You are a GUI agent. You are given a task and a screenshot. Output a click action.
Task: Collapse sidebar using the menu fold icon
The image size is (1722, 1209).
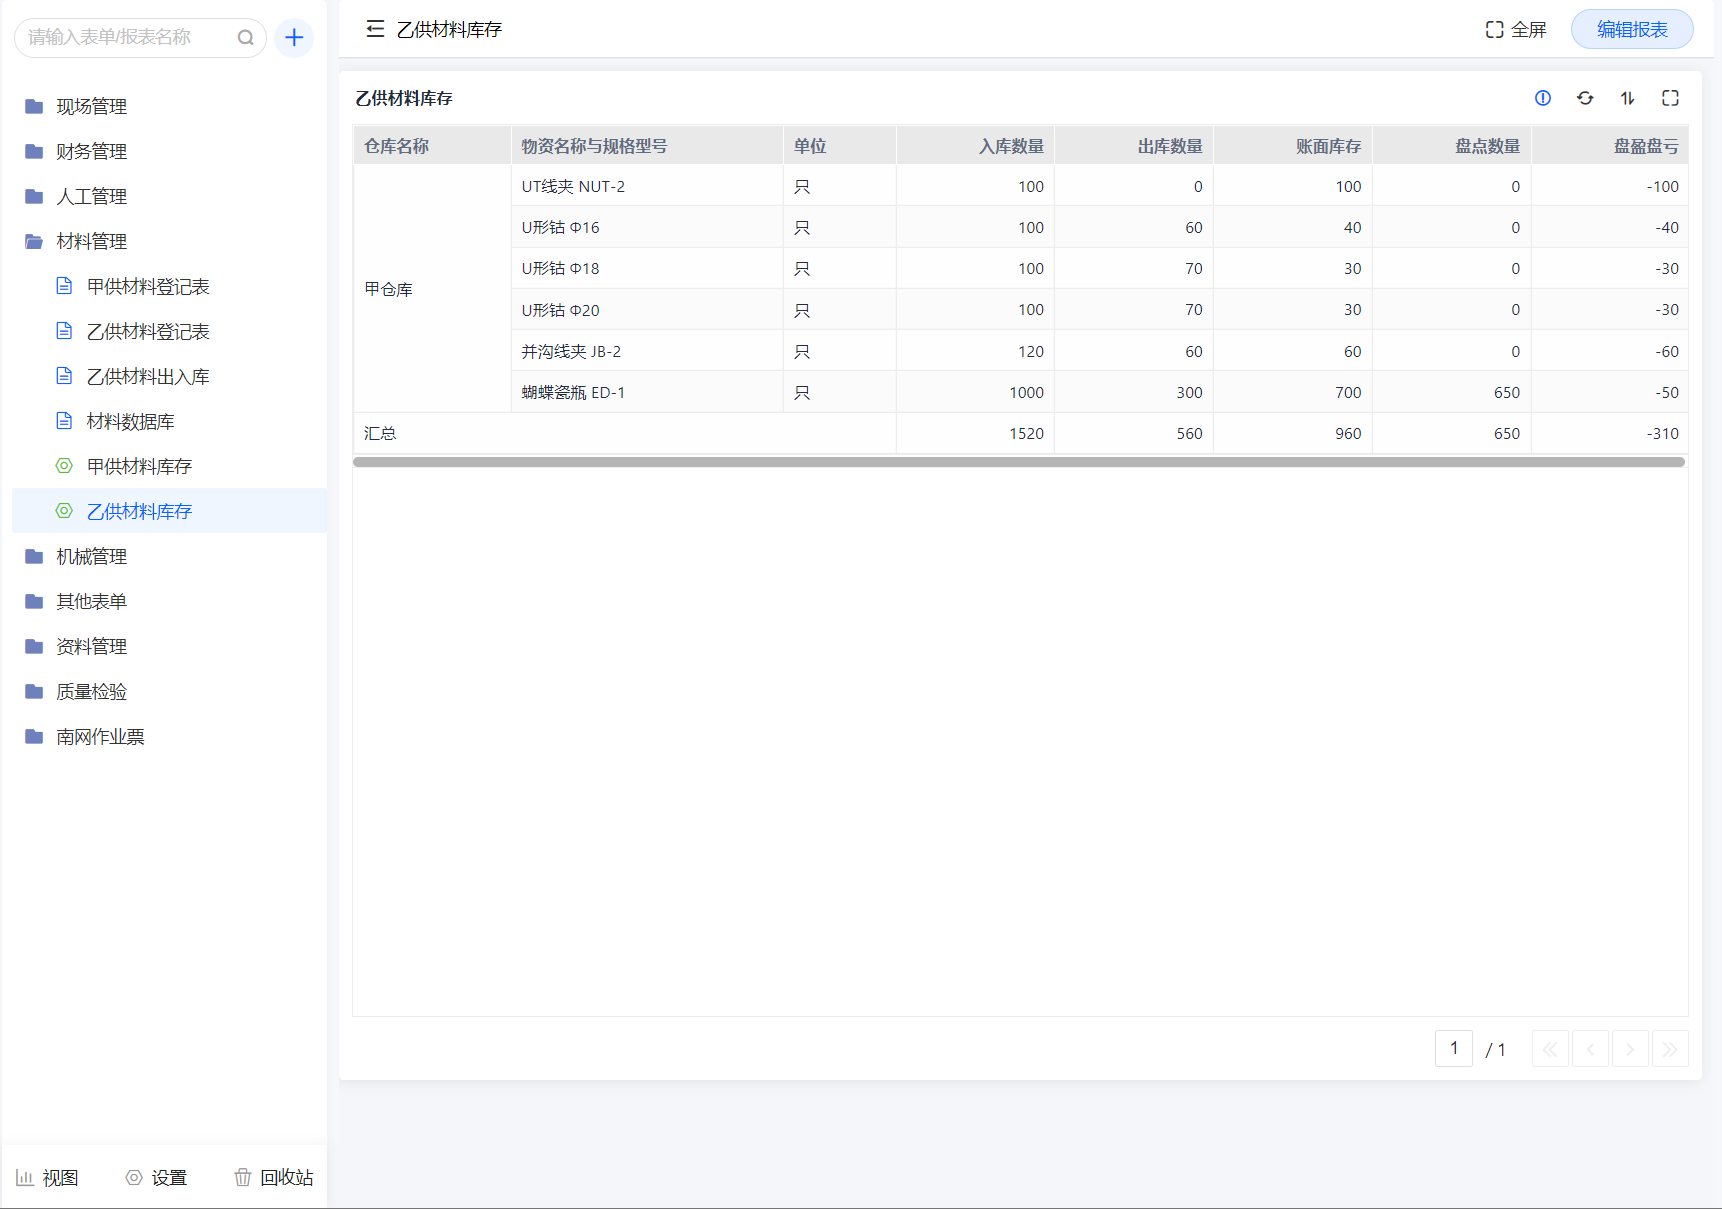(375, 29)
